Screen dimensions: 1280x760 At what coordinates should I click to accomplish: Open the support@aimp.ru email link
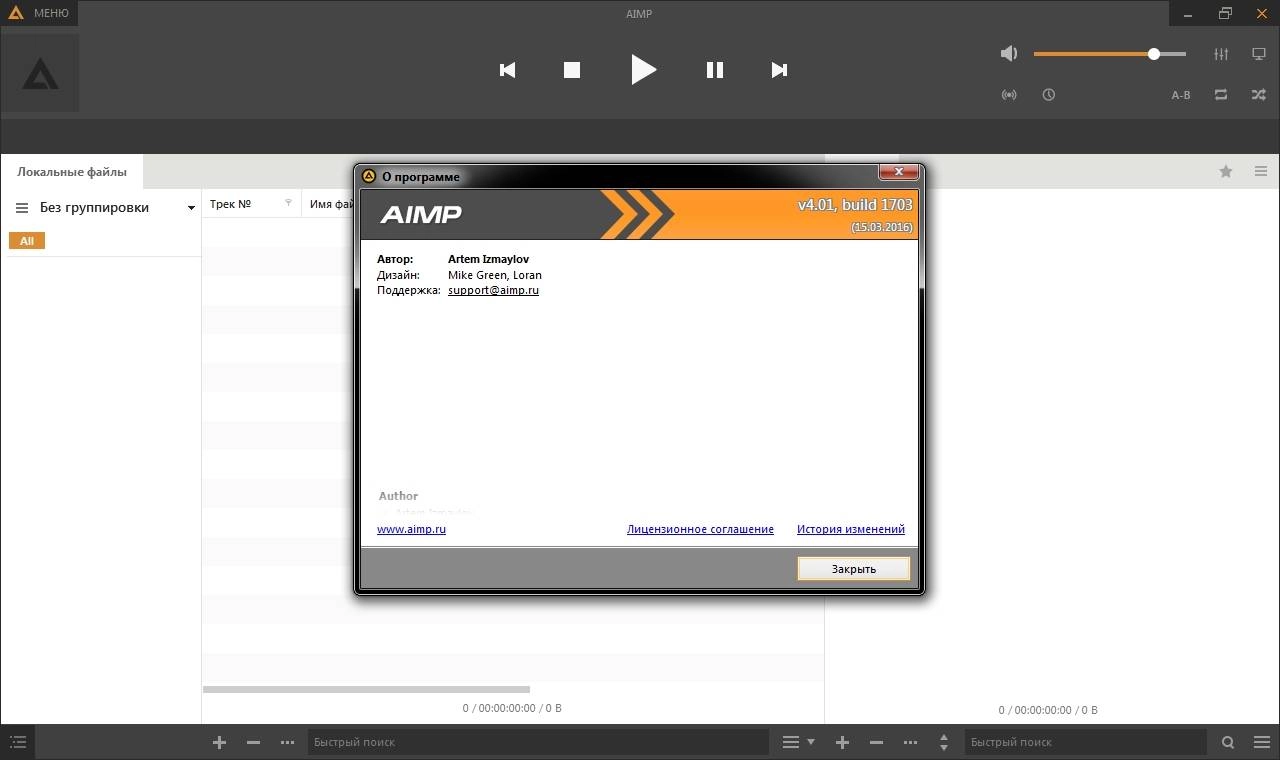pos(493,290)
